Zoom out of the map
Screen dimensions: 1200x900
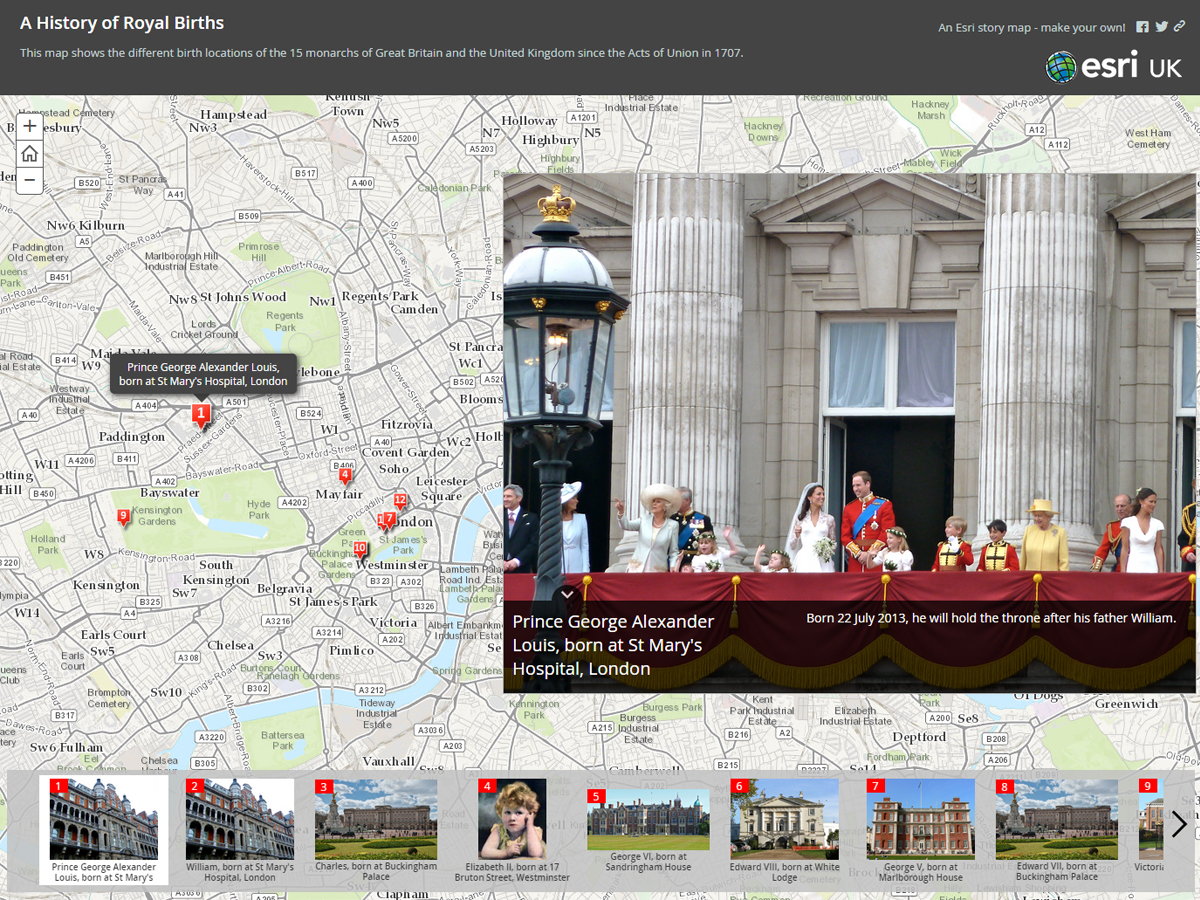[x=30, y=181]
